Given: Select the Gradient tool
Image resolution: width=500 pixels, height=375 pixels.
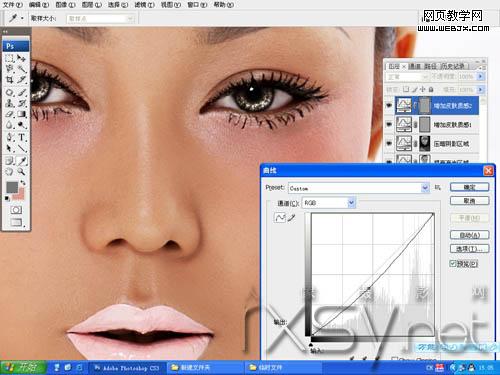Looking at the screenshot, I should (x=22, y=114).
